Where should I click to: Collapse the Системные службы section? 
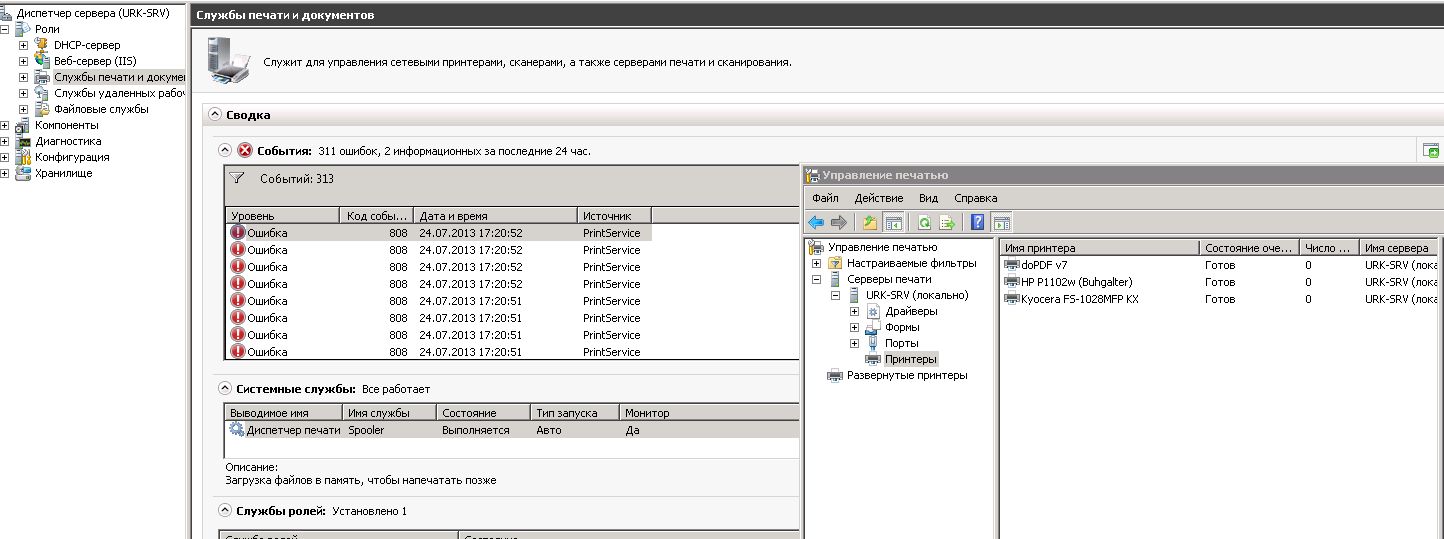(x=225, y=388)
